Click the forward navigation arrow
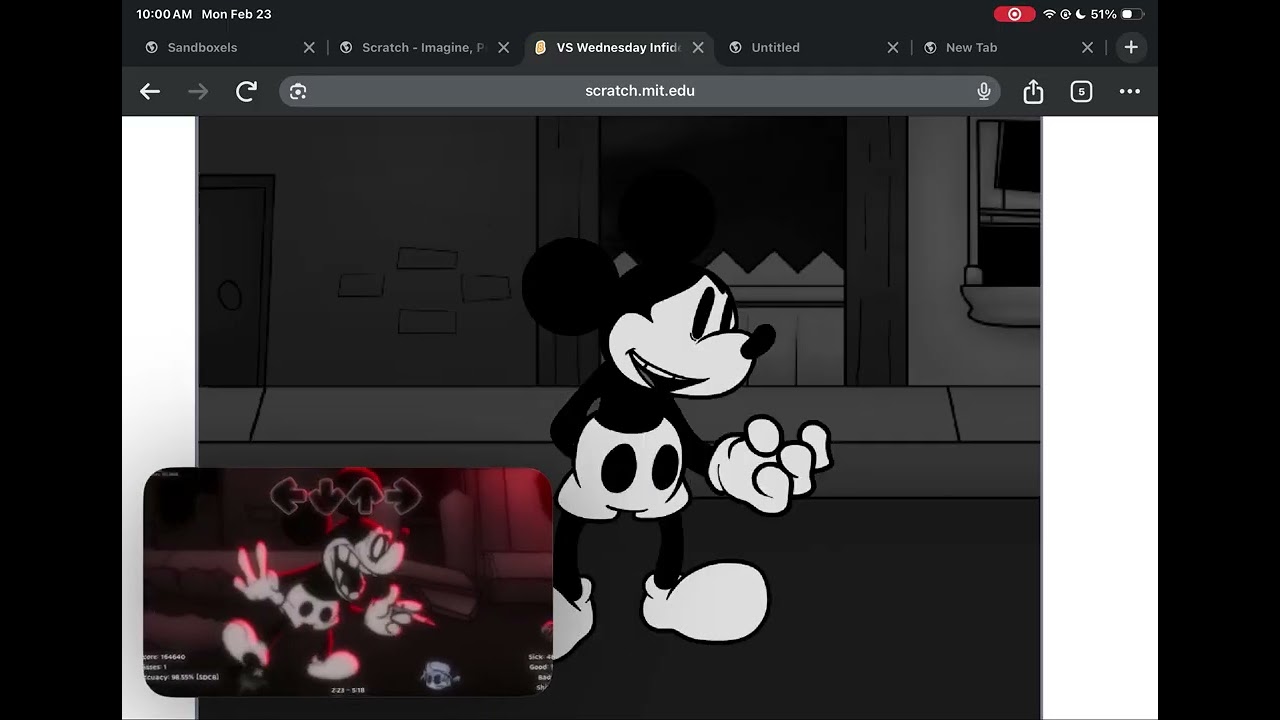 tap(198, 92)
